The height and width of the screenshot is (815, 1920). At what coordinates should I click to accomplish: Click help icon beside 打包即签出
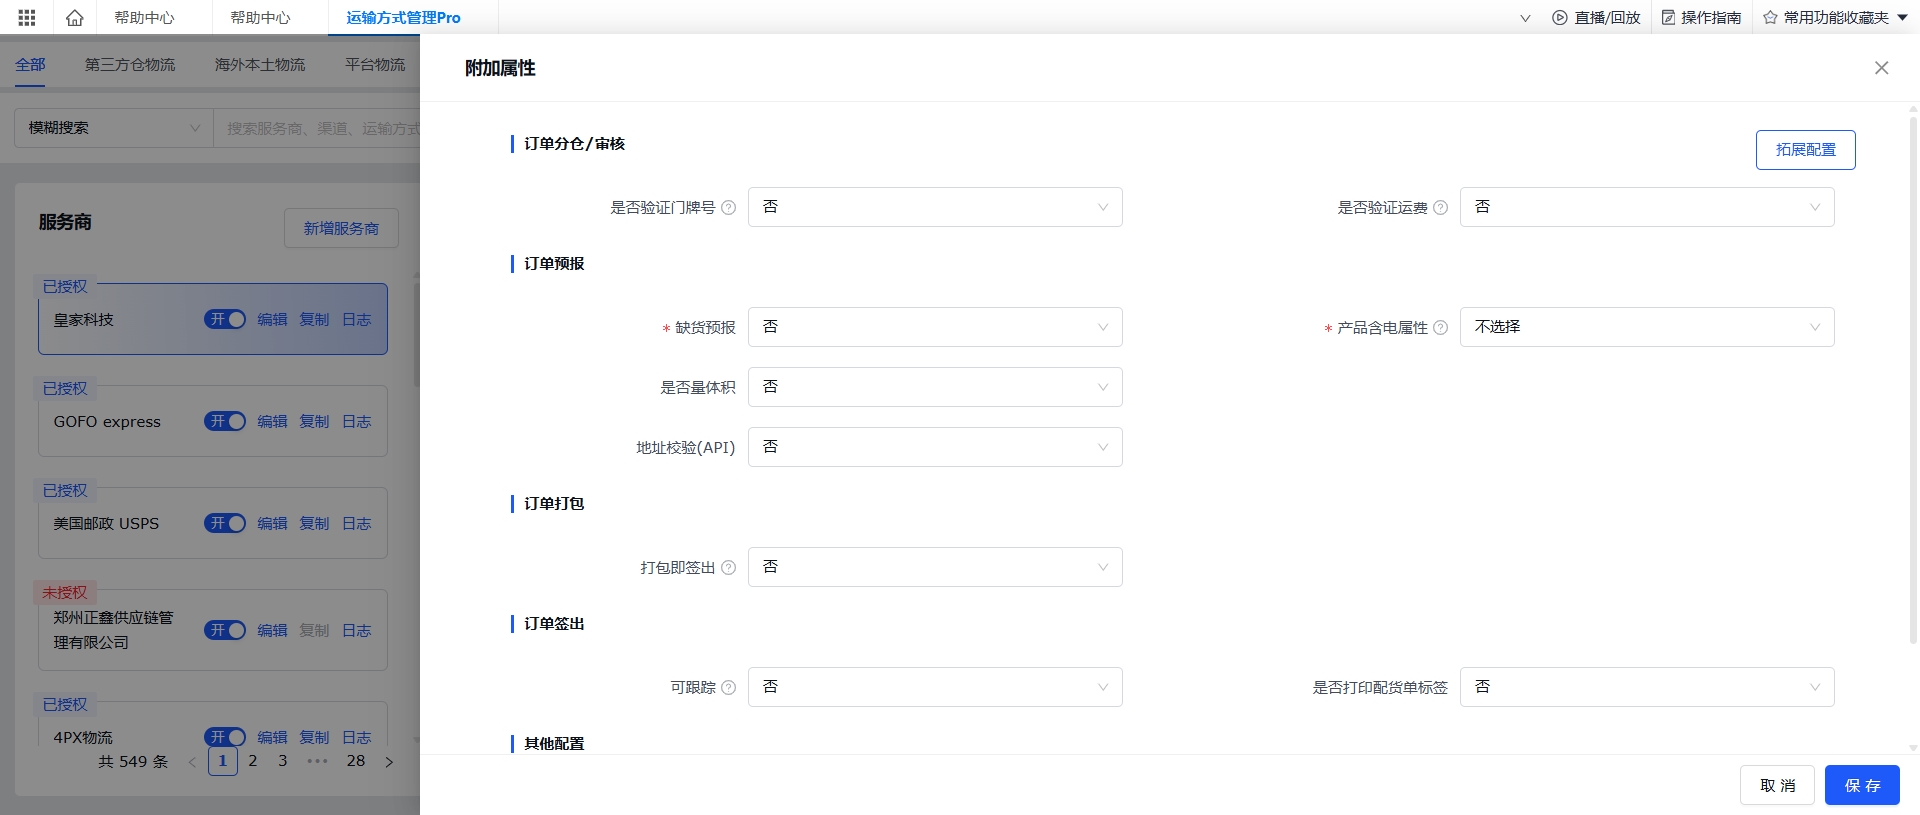pos(728,568)
